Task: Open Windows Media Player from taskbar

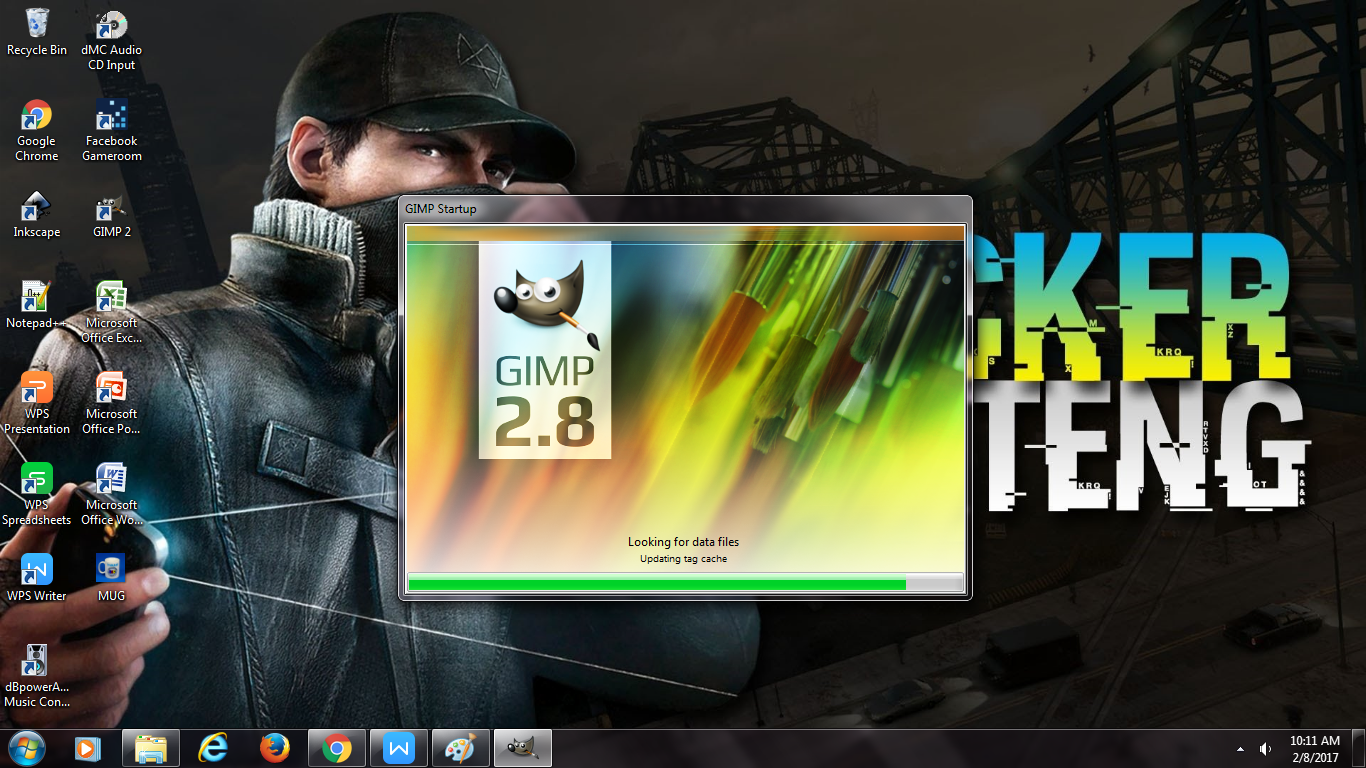Action: pos(89,748)
